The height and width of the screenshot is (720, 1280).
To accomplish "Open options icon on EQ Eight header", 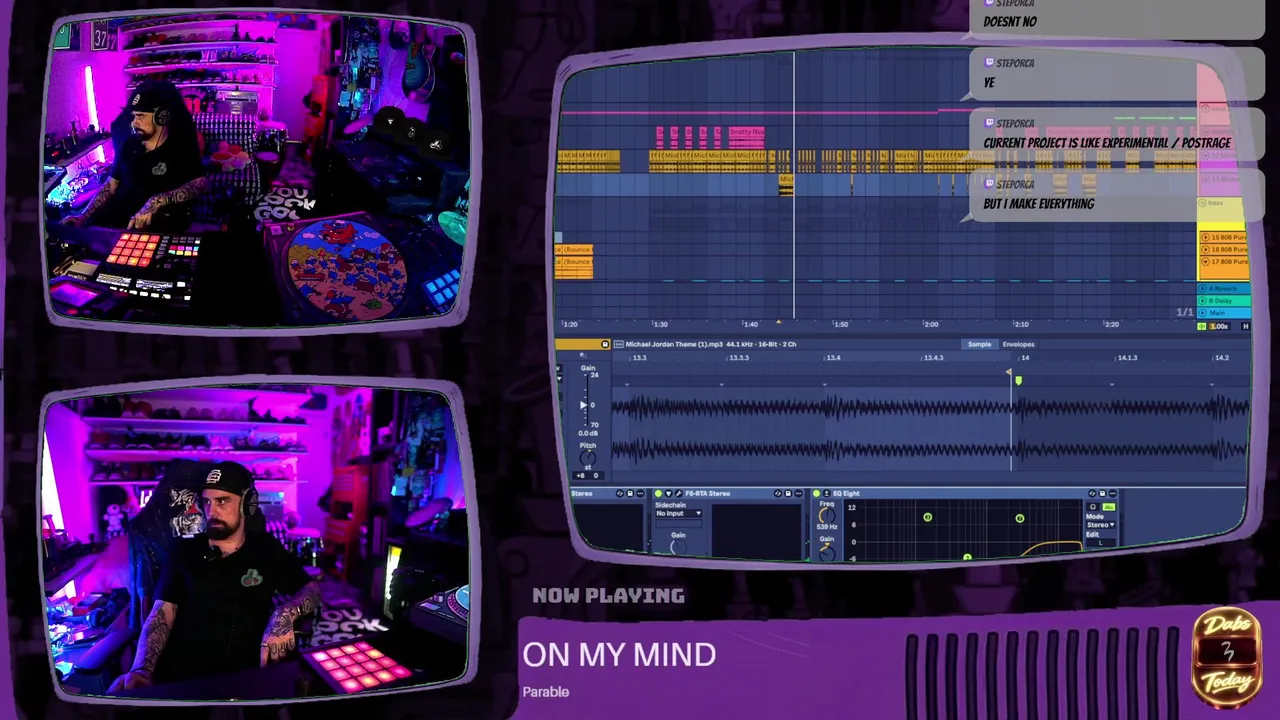I will point(1113,493).
